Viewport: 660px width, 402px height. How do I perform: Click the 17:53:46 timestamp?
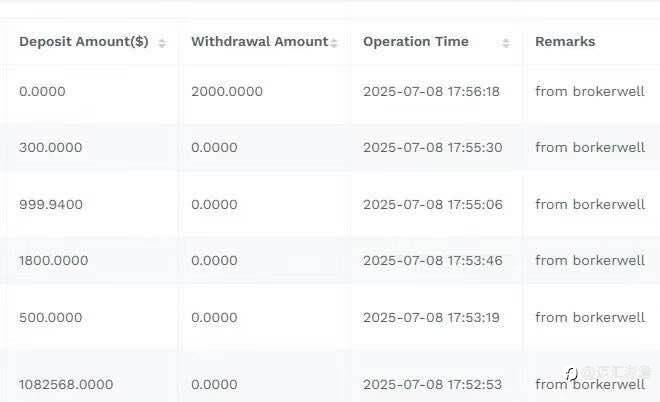tap(432, 261)
